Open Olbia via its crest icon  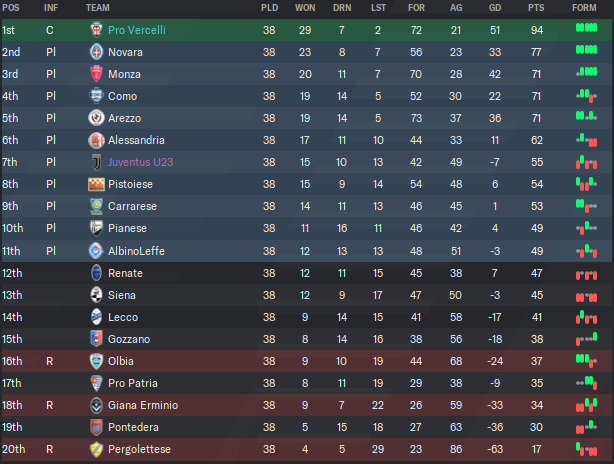coord(96,361)
